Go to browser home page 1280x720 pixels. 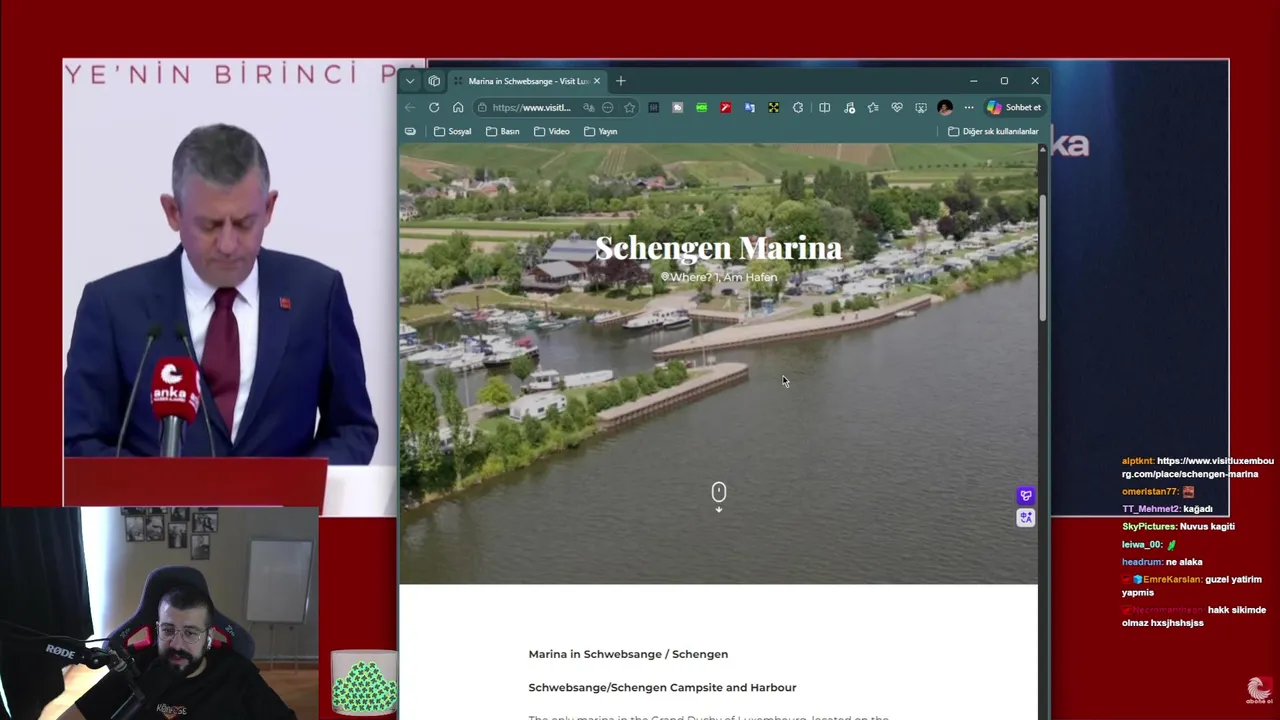click(458, 107)
